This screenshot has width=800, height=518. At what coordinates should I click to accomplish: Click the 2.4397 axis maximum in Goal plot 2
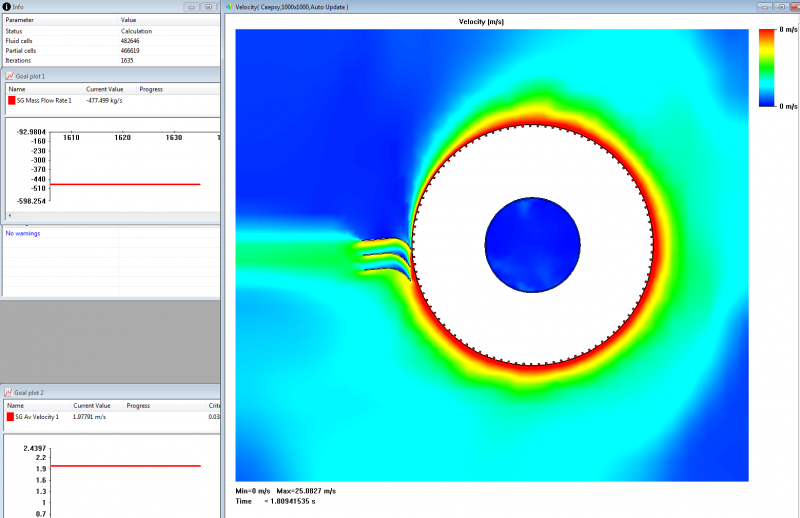[35, 448]
